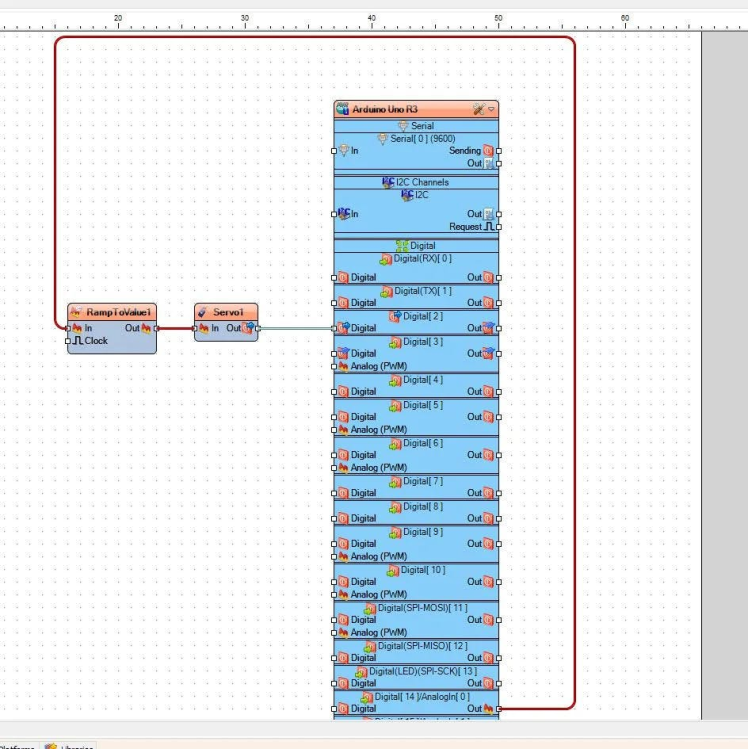Click the Serial section header
Image resolution: width=748 pixels, height=749 pixels.
coord(416,126)
